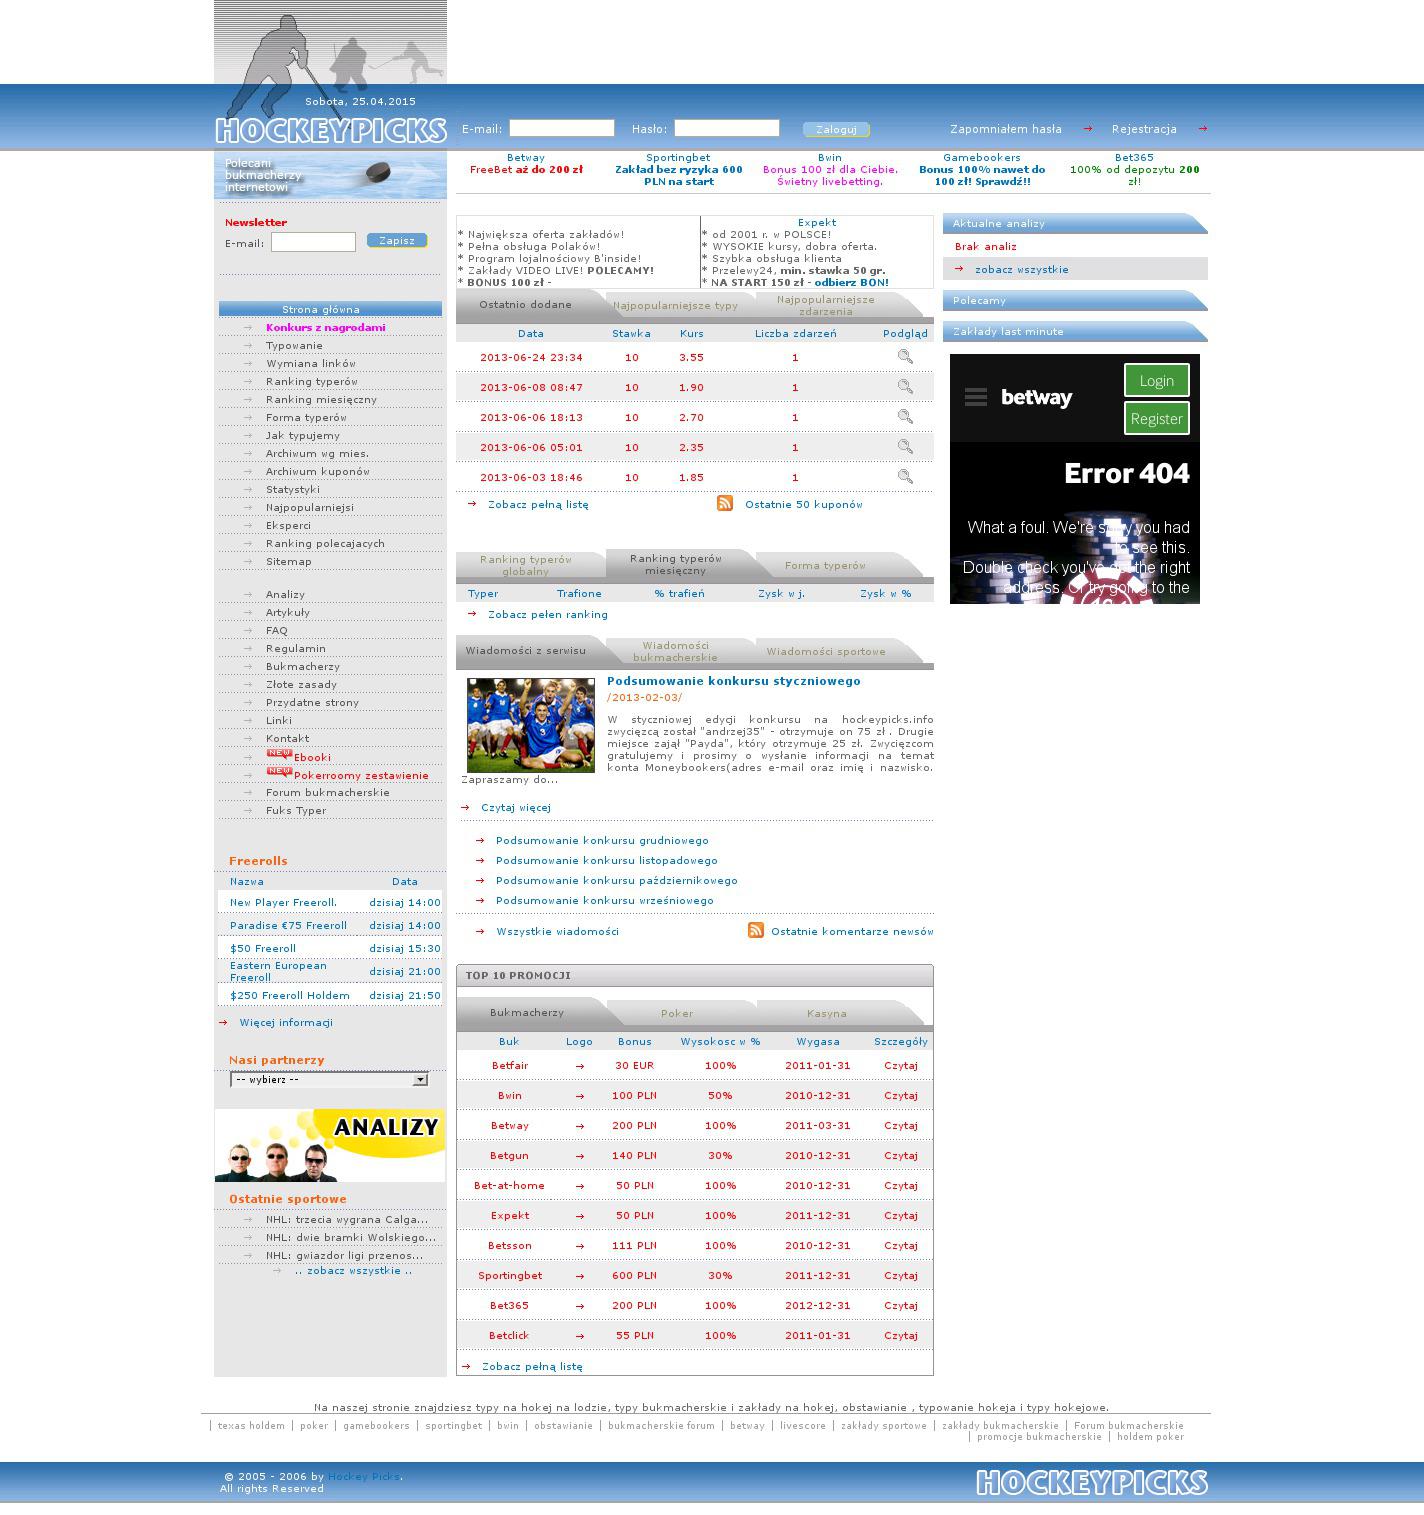Viewport: 1424px width, 1515px height.
Task: Click the newsletter Zapisz button
Action: [x=397, y=241]
